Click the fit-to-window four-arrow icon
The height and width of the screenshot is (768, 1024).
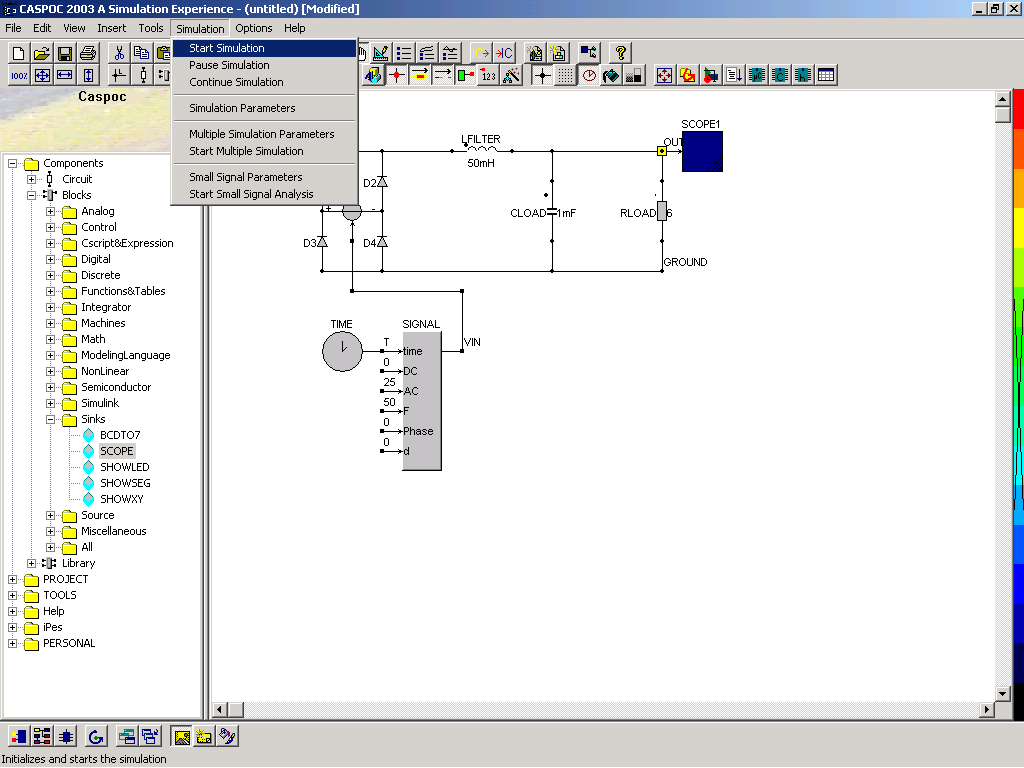click(42, 76)
